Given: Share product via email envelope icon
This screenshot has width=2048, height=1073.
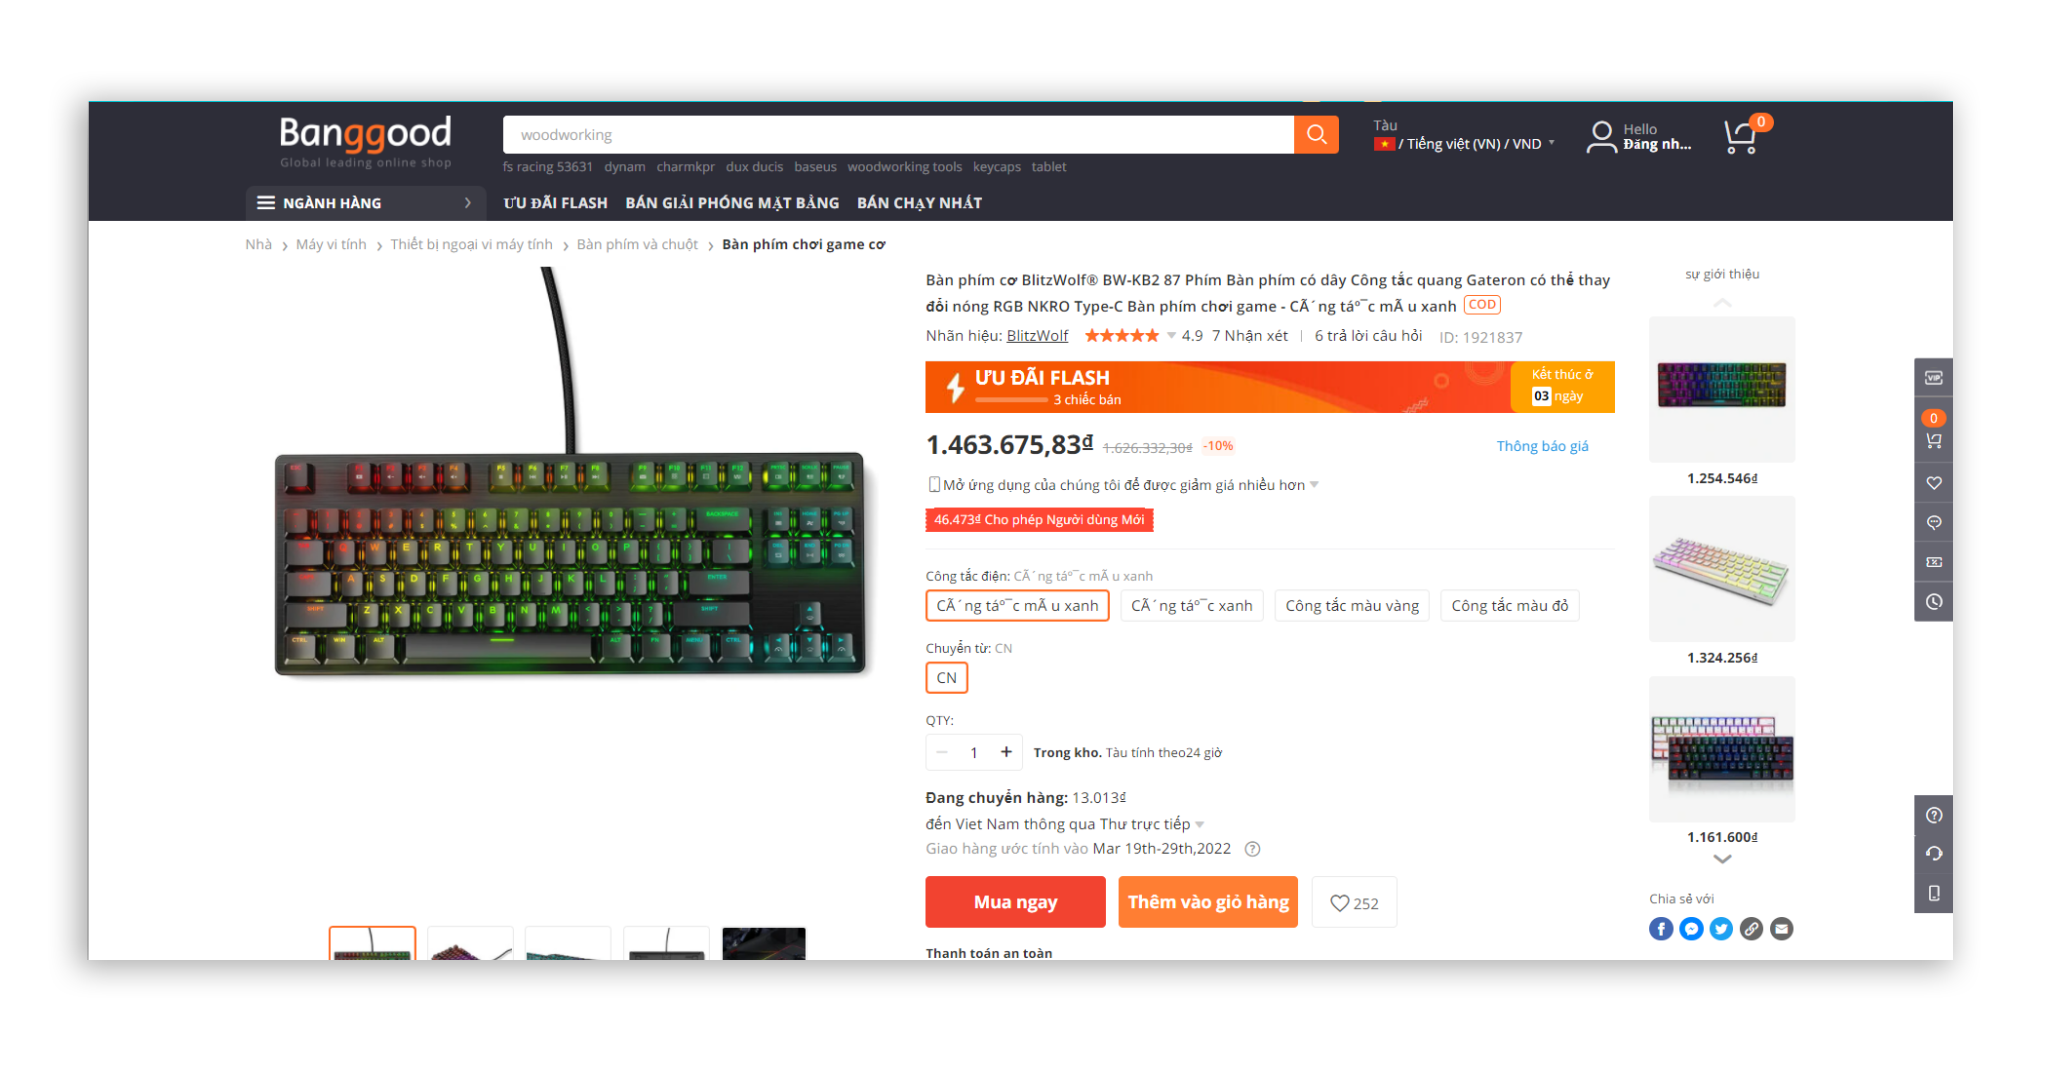Looking at the screenshot, I should coord(1782,929).
